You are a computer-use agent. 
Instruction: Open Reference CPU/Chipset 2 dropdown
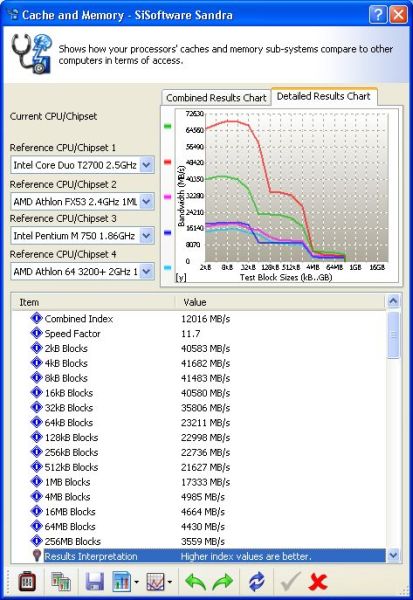147,201
